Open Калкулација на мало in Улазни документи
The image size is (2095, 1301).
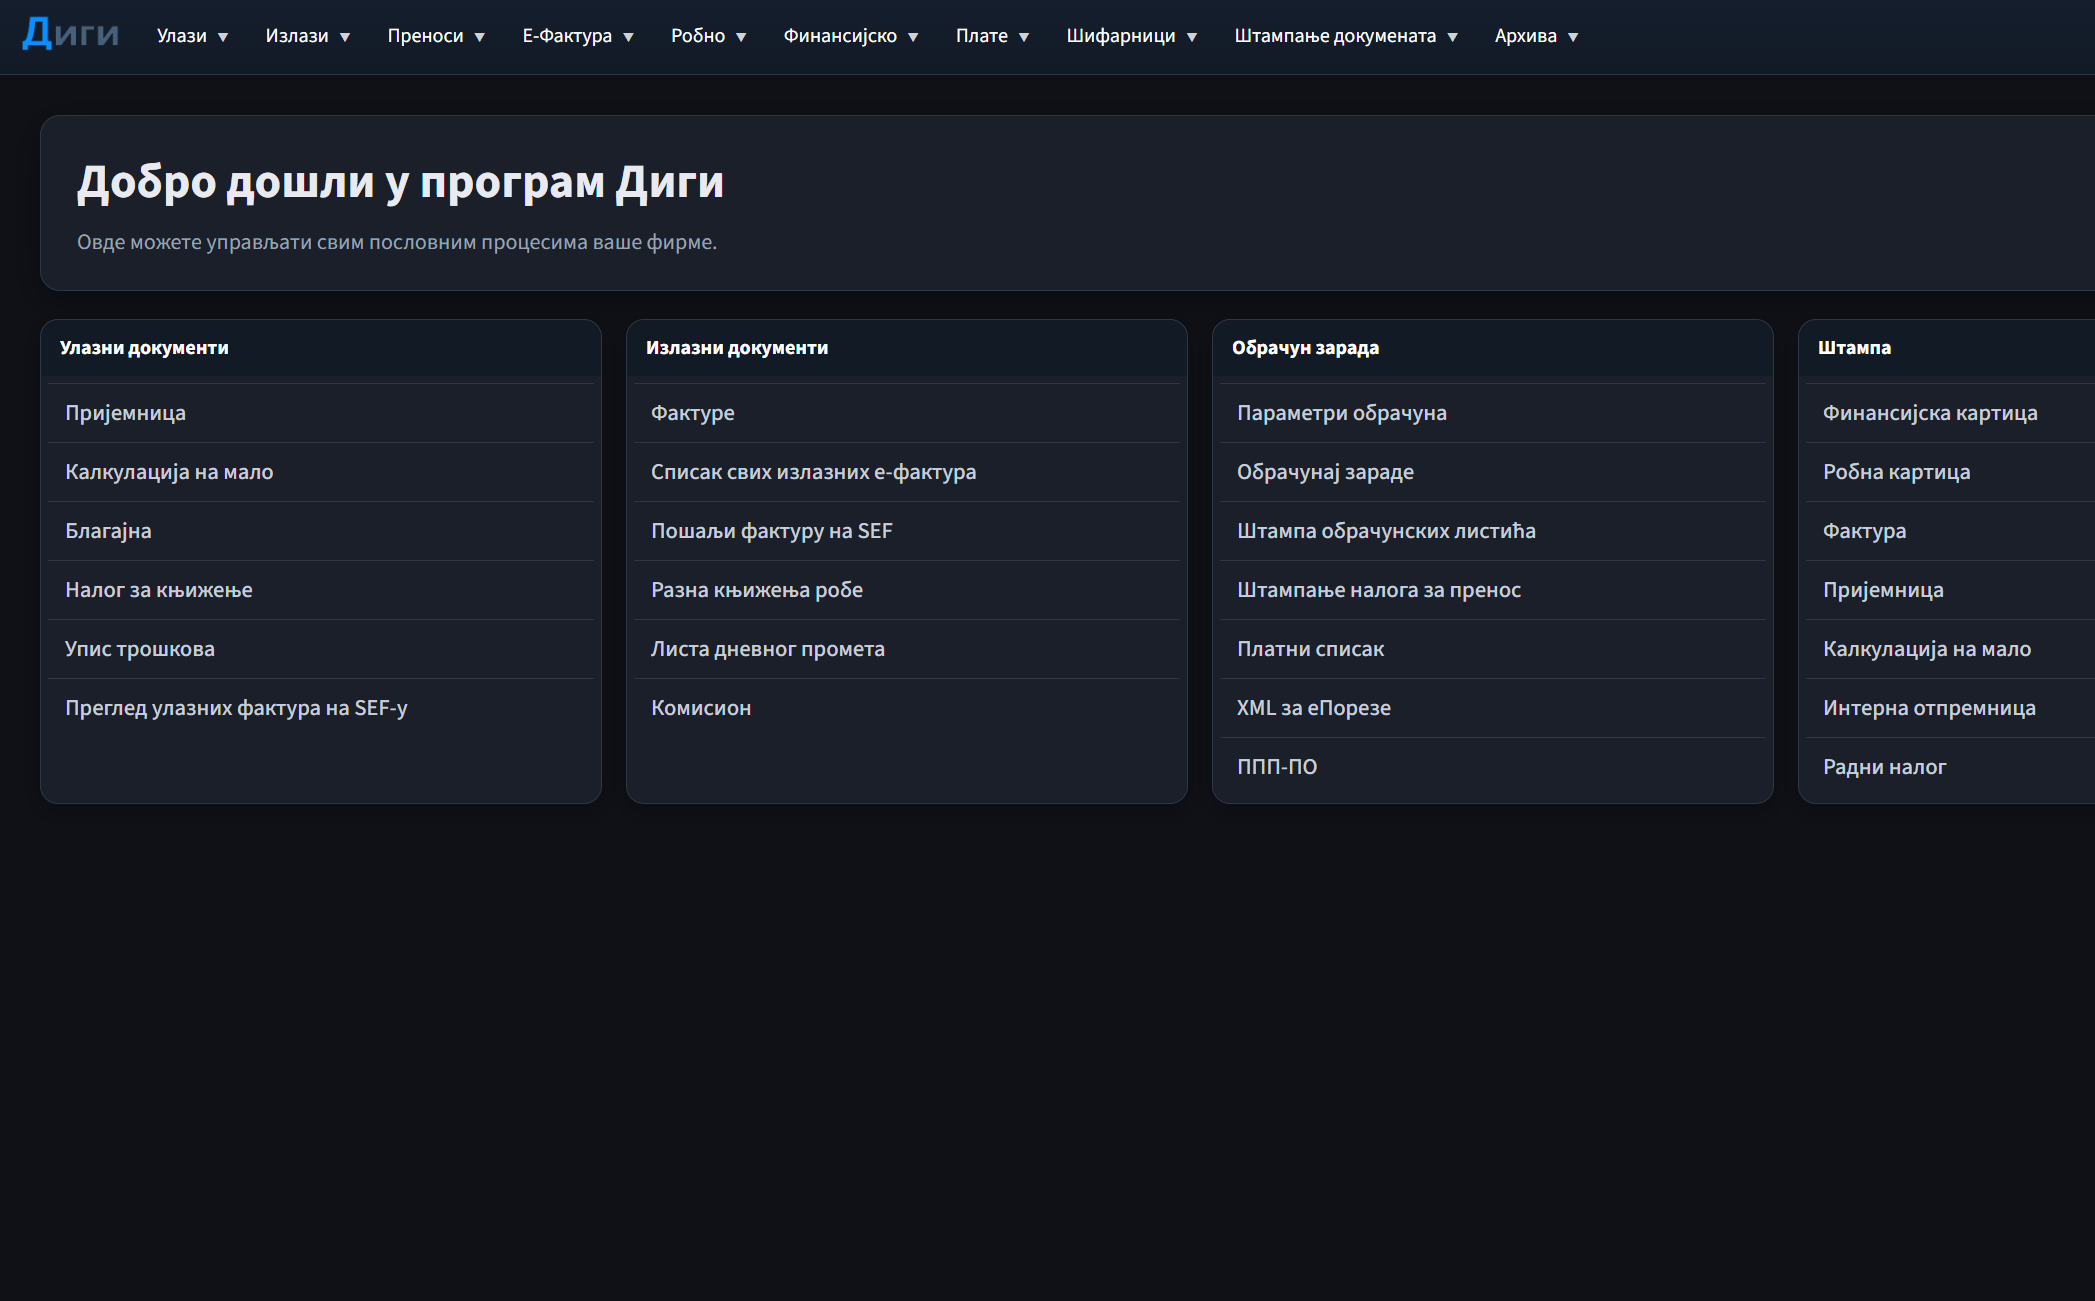click(321, 472)
